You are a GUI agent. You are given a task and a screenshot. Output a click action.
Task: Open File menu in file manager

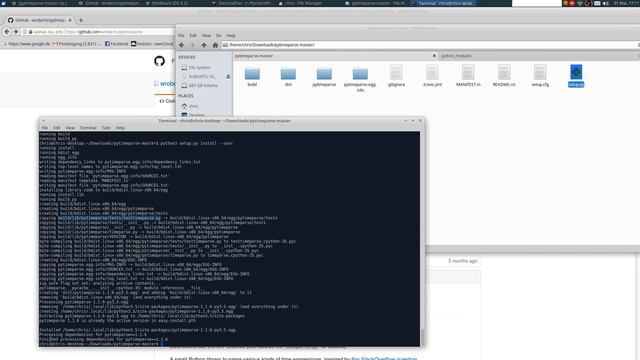click(181, 36)
